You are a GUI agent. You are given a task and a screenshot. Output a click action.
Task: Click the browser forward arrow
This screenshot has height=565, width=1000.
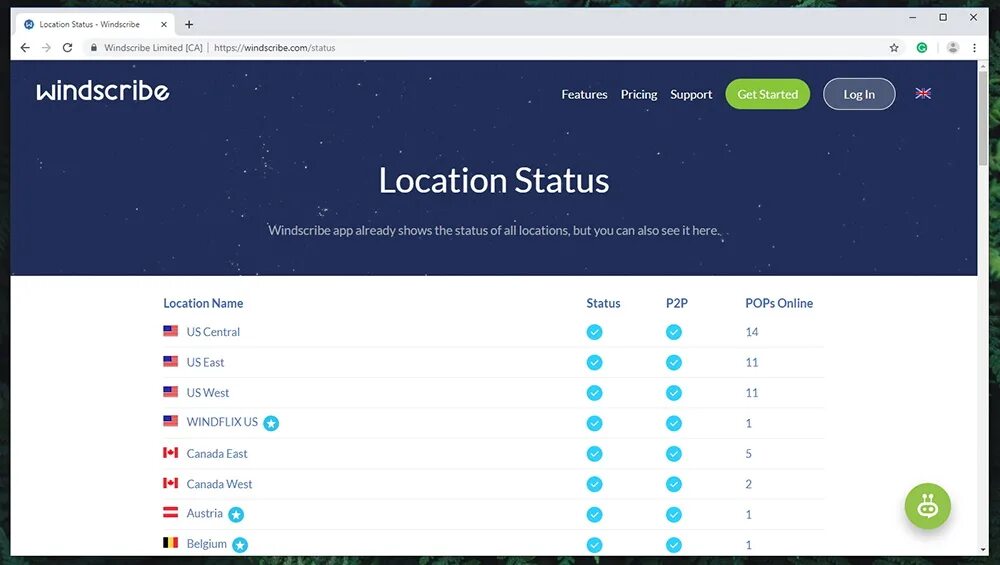click(x=46, y=48)
